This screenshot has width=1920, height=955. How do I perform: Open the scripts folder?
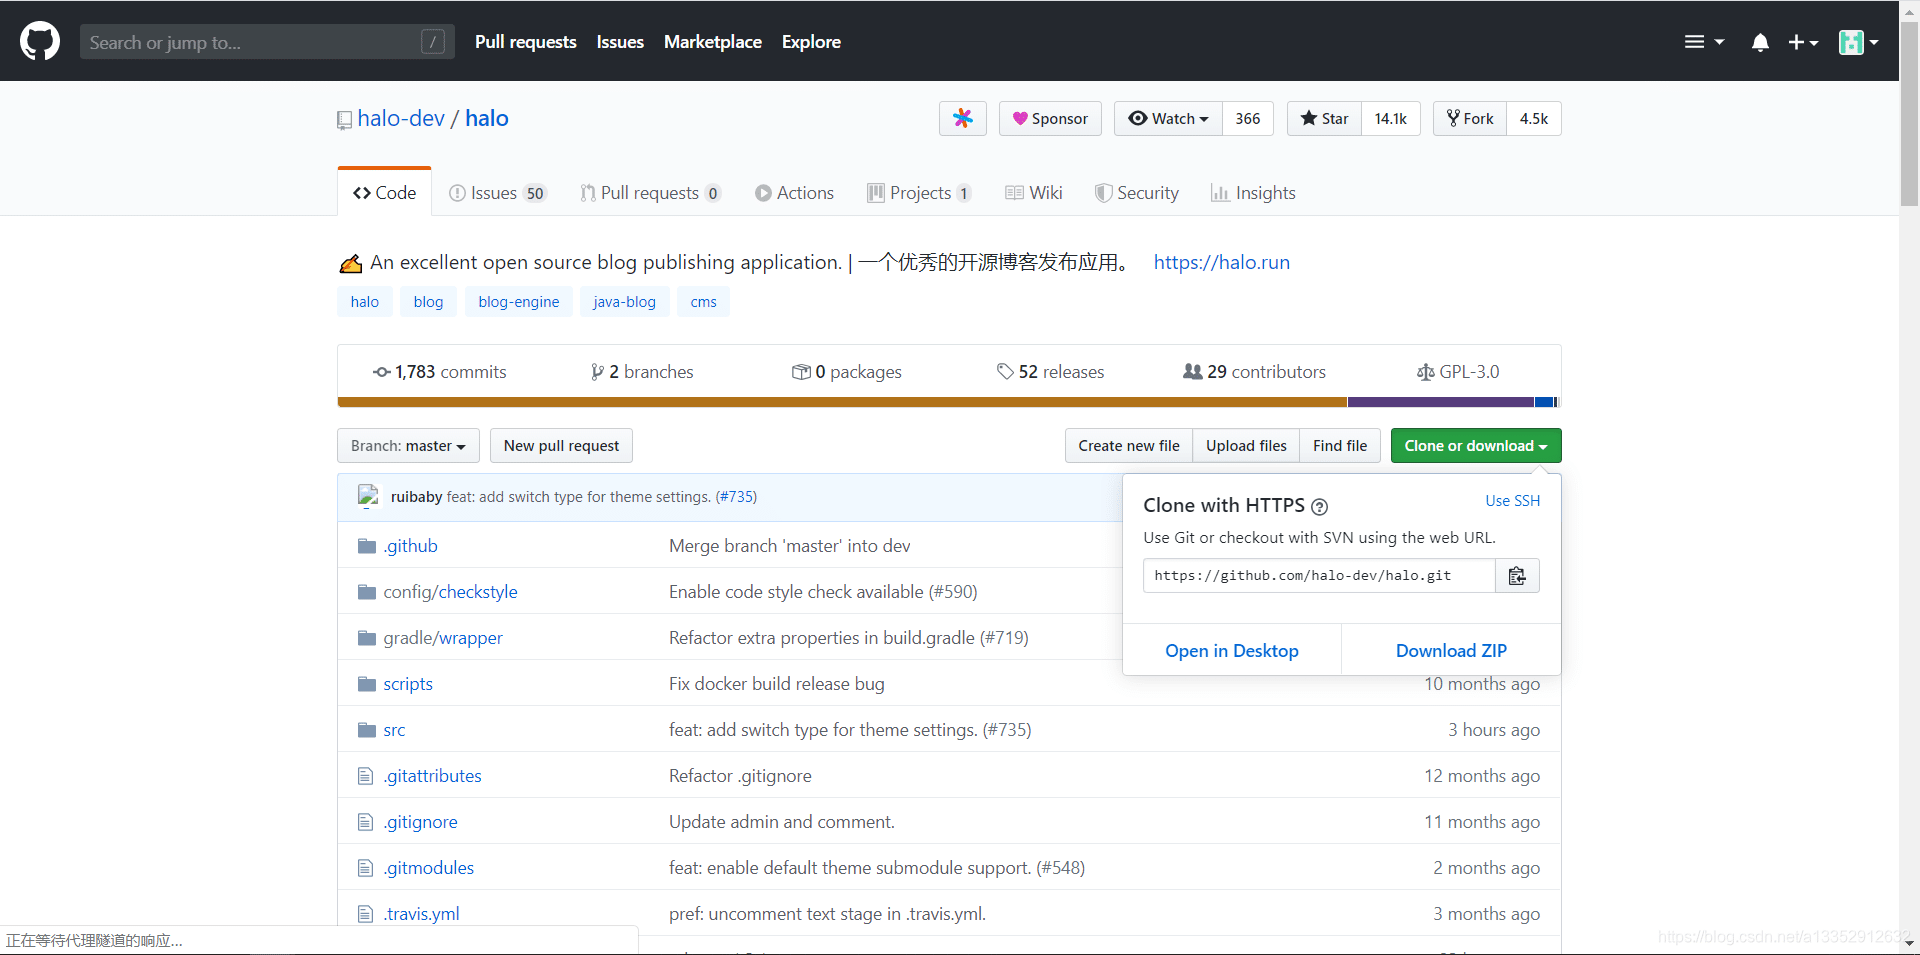(408, 684)
